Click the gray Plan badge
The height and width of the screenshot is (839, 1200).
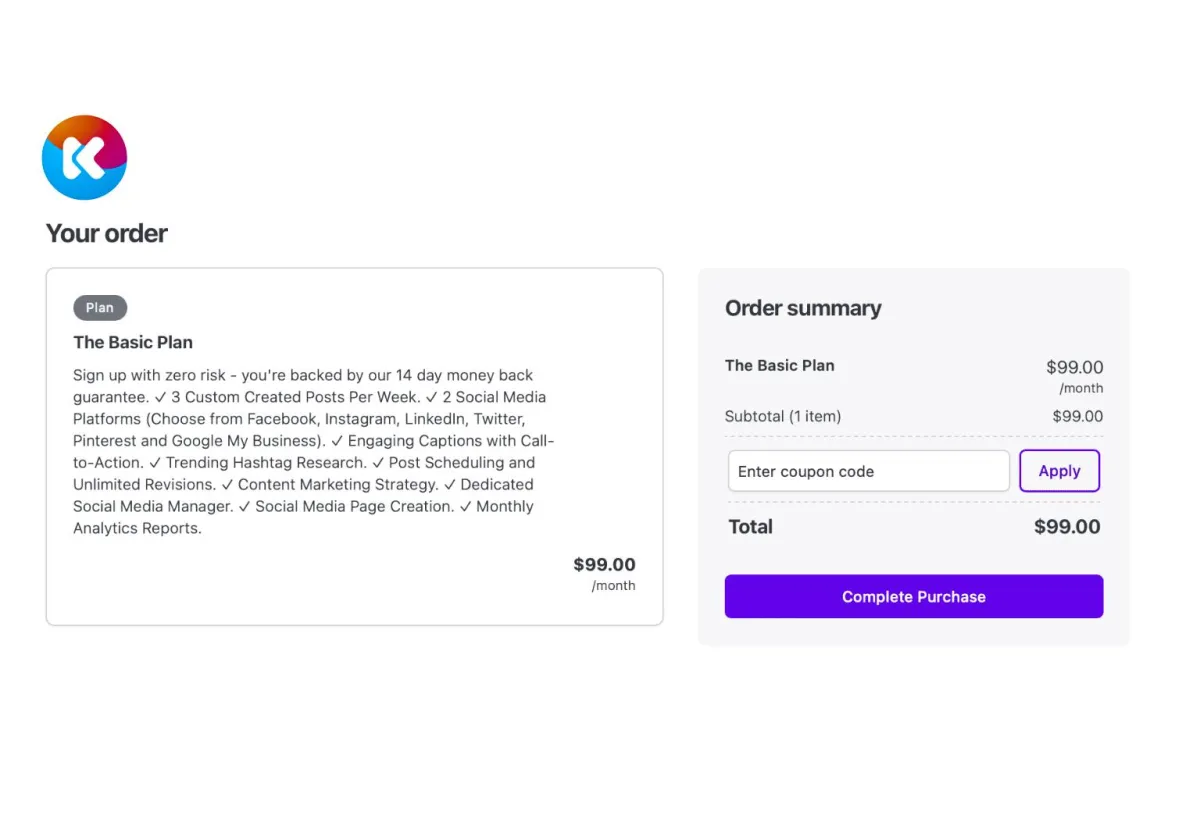[100, 308]
